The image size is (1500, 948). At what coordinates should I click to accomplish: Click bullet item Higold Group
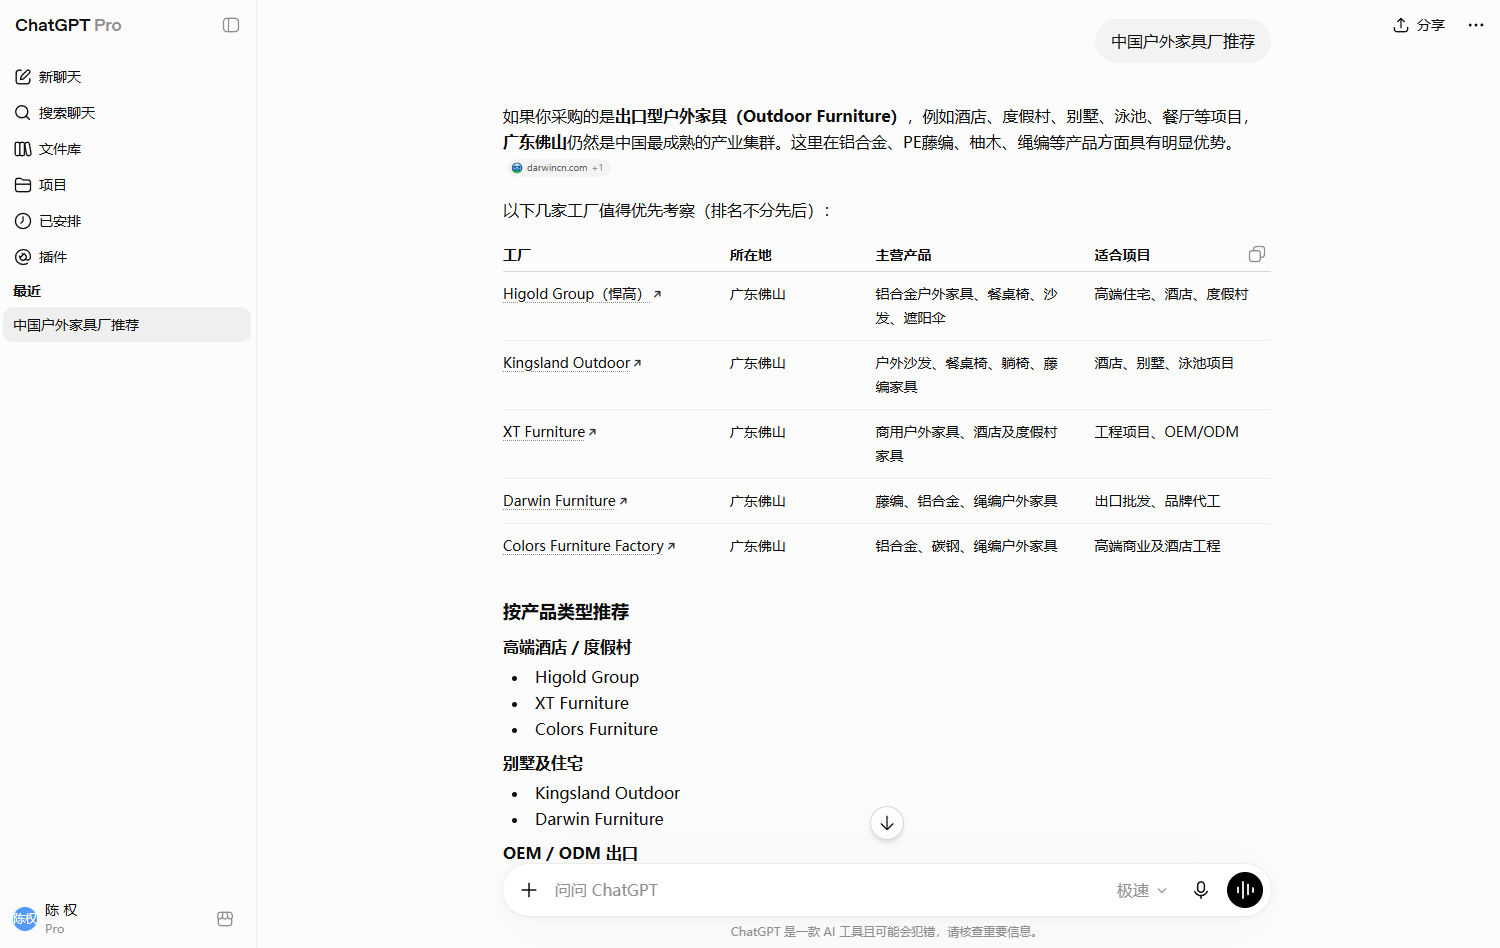(x=587, y=677)
